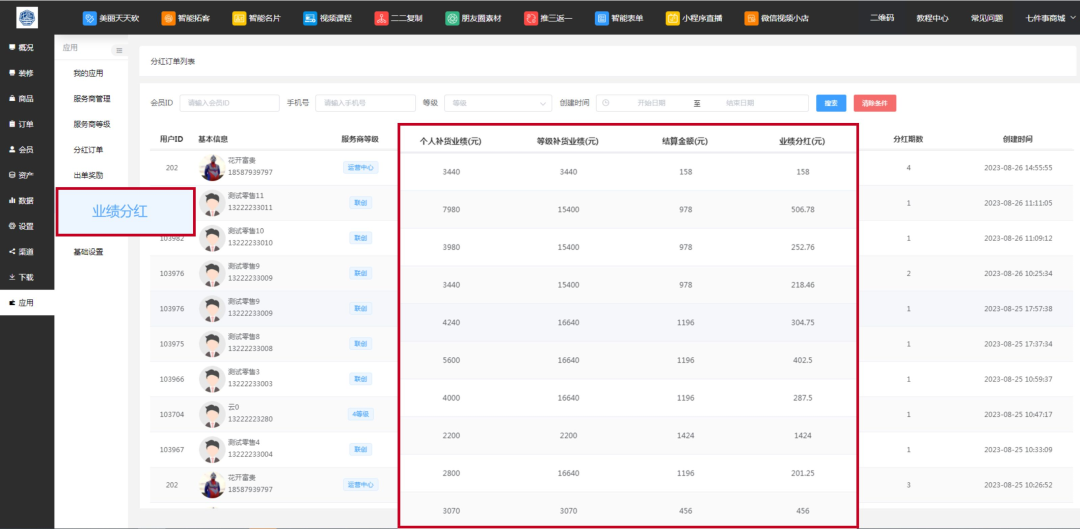This screenshot has width=1080, height=529.
Task: Click the 二二复制 red icon
Action: tap(382, 18)
